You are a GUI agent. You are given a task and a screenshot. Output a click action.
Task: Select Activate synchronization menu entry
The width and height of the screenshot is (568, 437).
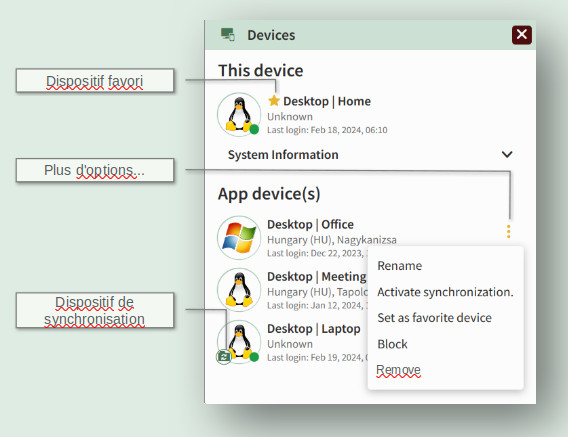click(445, 292)
